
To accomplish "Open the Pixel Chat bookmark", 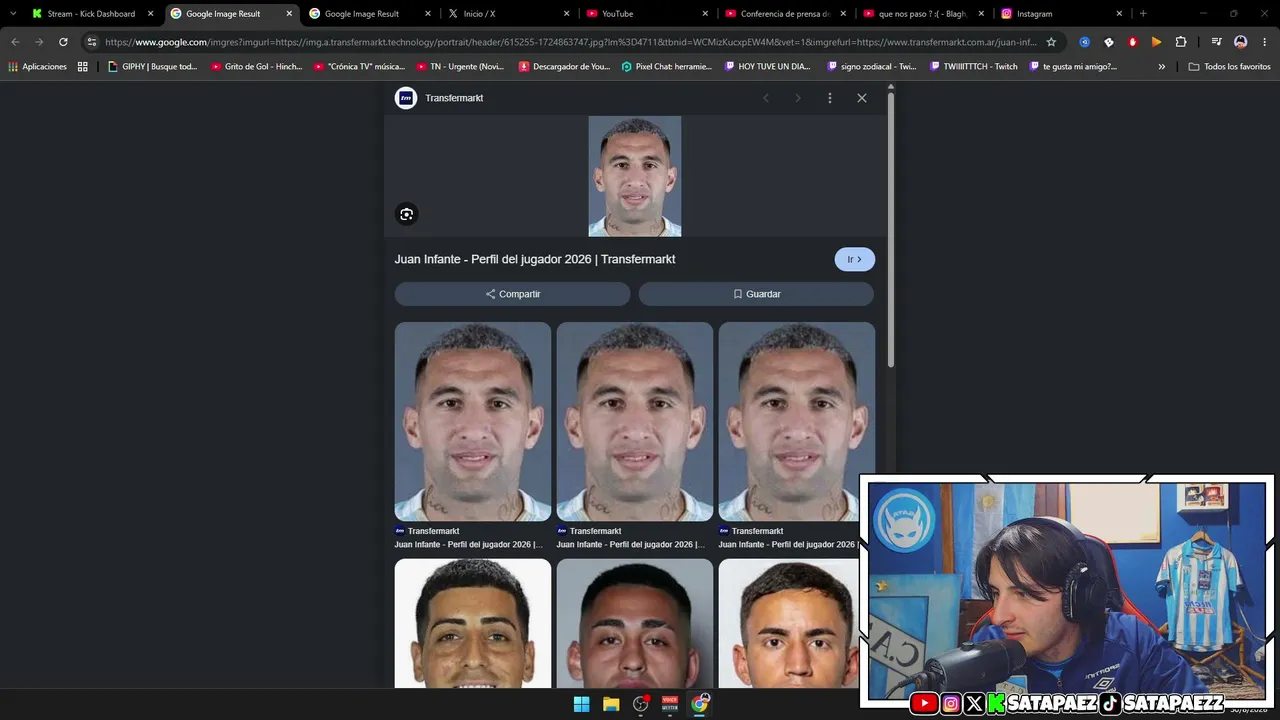I will tap(667, 67).
